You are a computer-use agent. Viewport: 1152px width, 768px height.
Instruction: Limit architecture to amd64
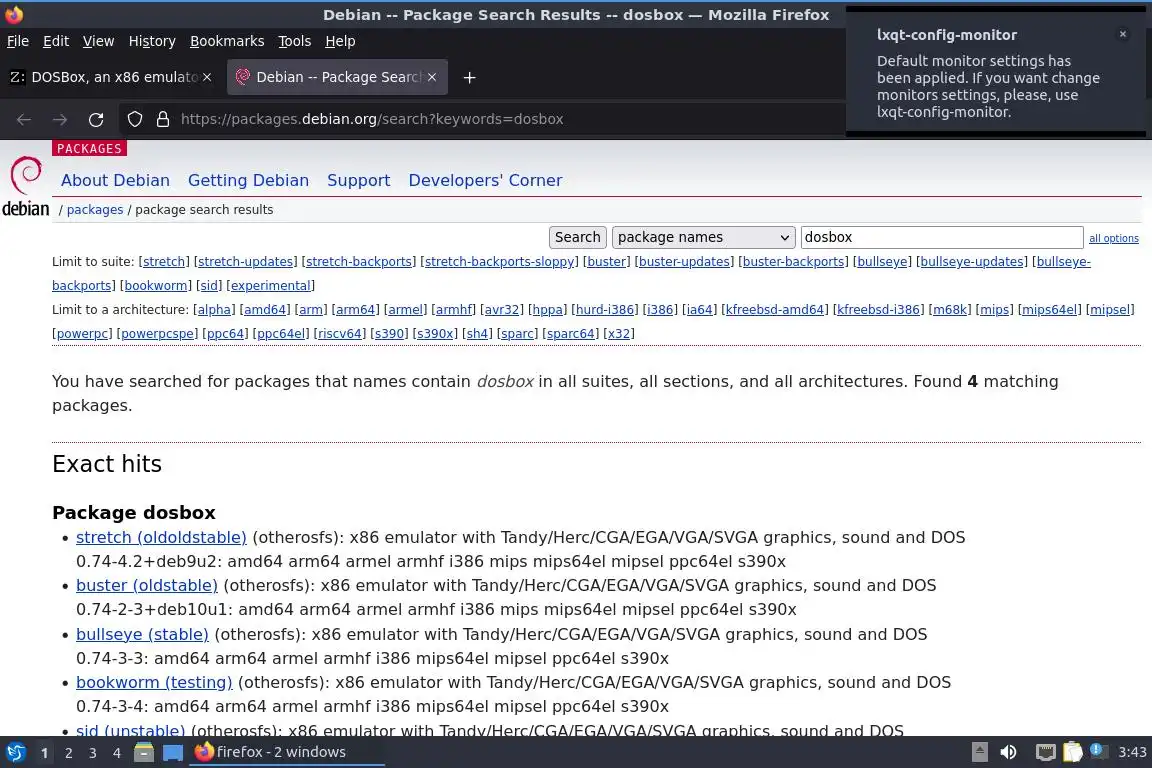[x=264, y=310]
